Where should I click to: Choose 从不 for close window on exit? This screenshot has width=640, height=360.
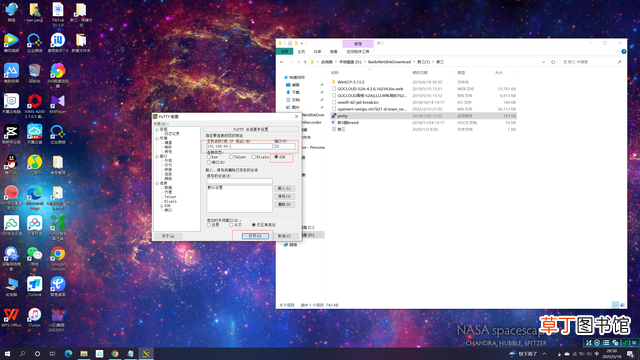click(x=231, y=225)
